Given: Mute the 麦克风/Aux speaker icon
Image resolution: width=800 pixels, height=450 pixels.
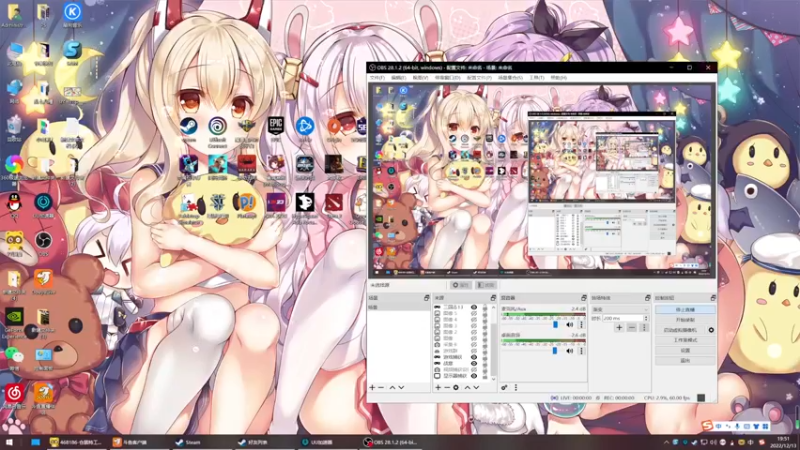Looking at the screenshot, I should click(x=569, y=324).
